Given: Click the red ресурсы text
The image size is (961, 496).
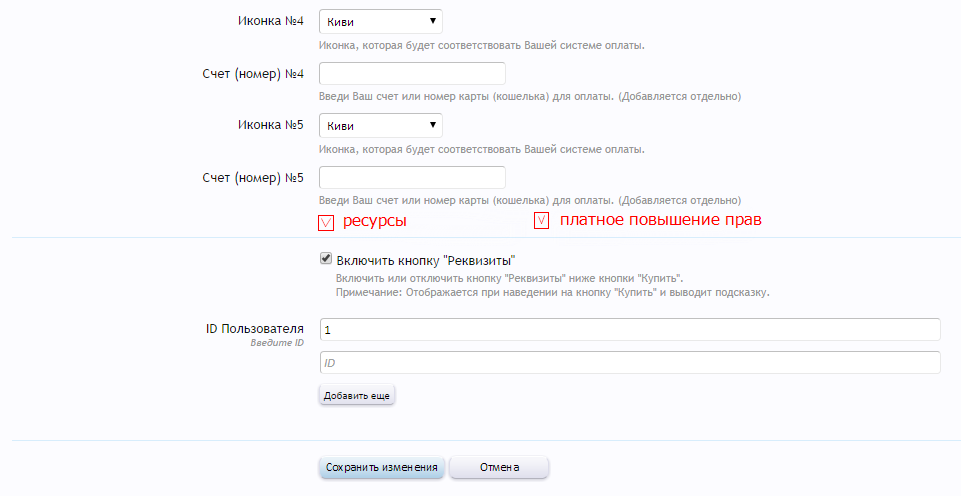Looking at the screenshot, I should (375, 220).
